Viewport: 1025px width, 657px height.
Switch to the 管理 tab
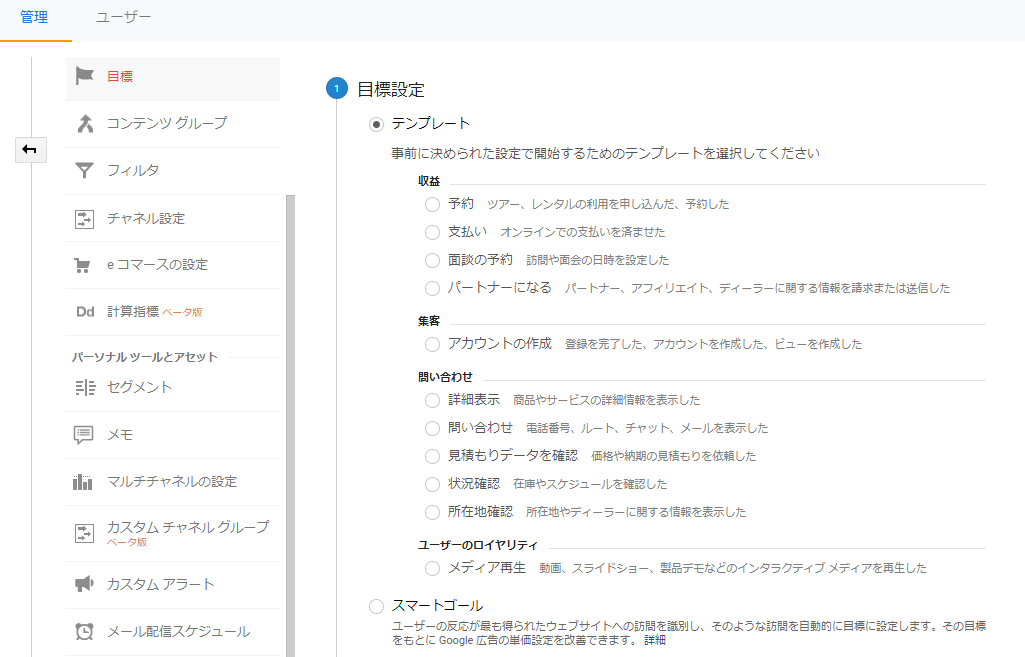click(34, 17)
